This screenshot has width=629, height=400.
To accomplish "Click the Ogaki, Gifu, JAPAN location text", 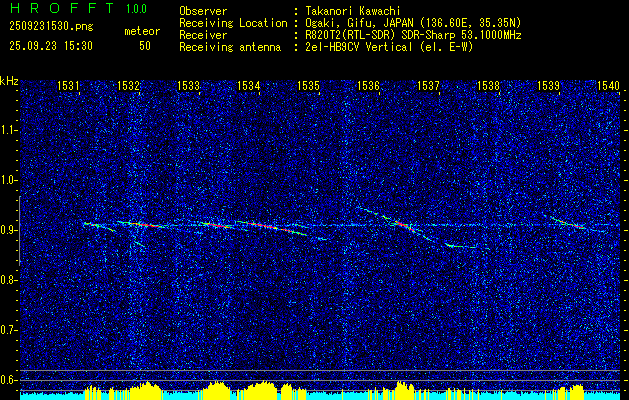I will click(413, 23).
